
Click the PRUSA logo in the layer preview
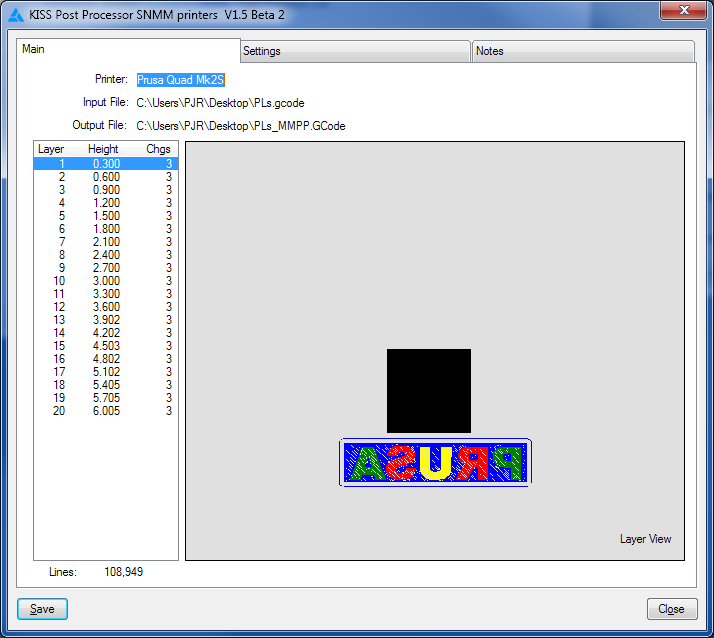point(435,463)
